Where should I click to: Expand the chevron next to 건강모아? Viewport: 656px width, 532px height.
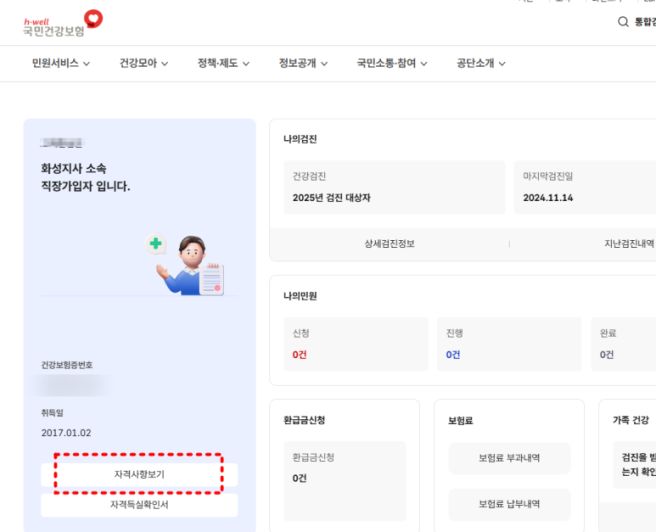[x=164, y=64]
